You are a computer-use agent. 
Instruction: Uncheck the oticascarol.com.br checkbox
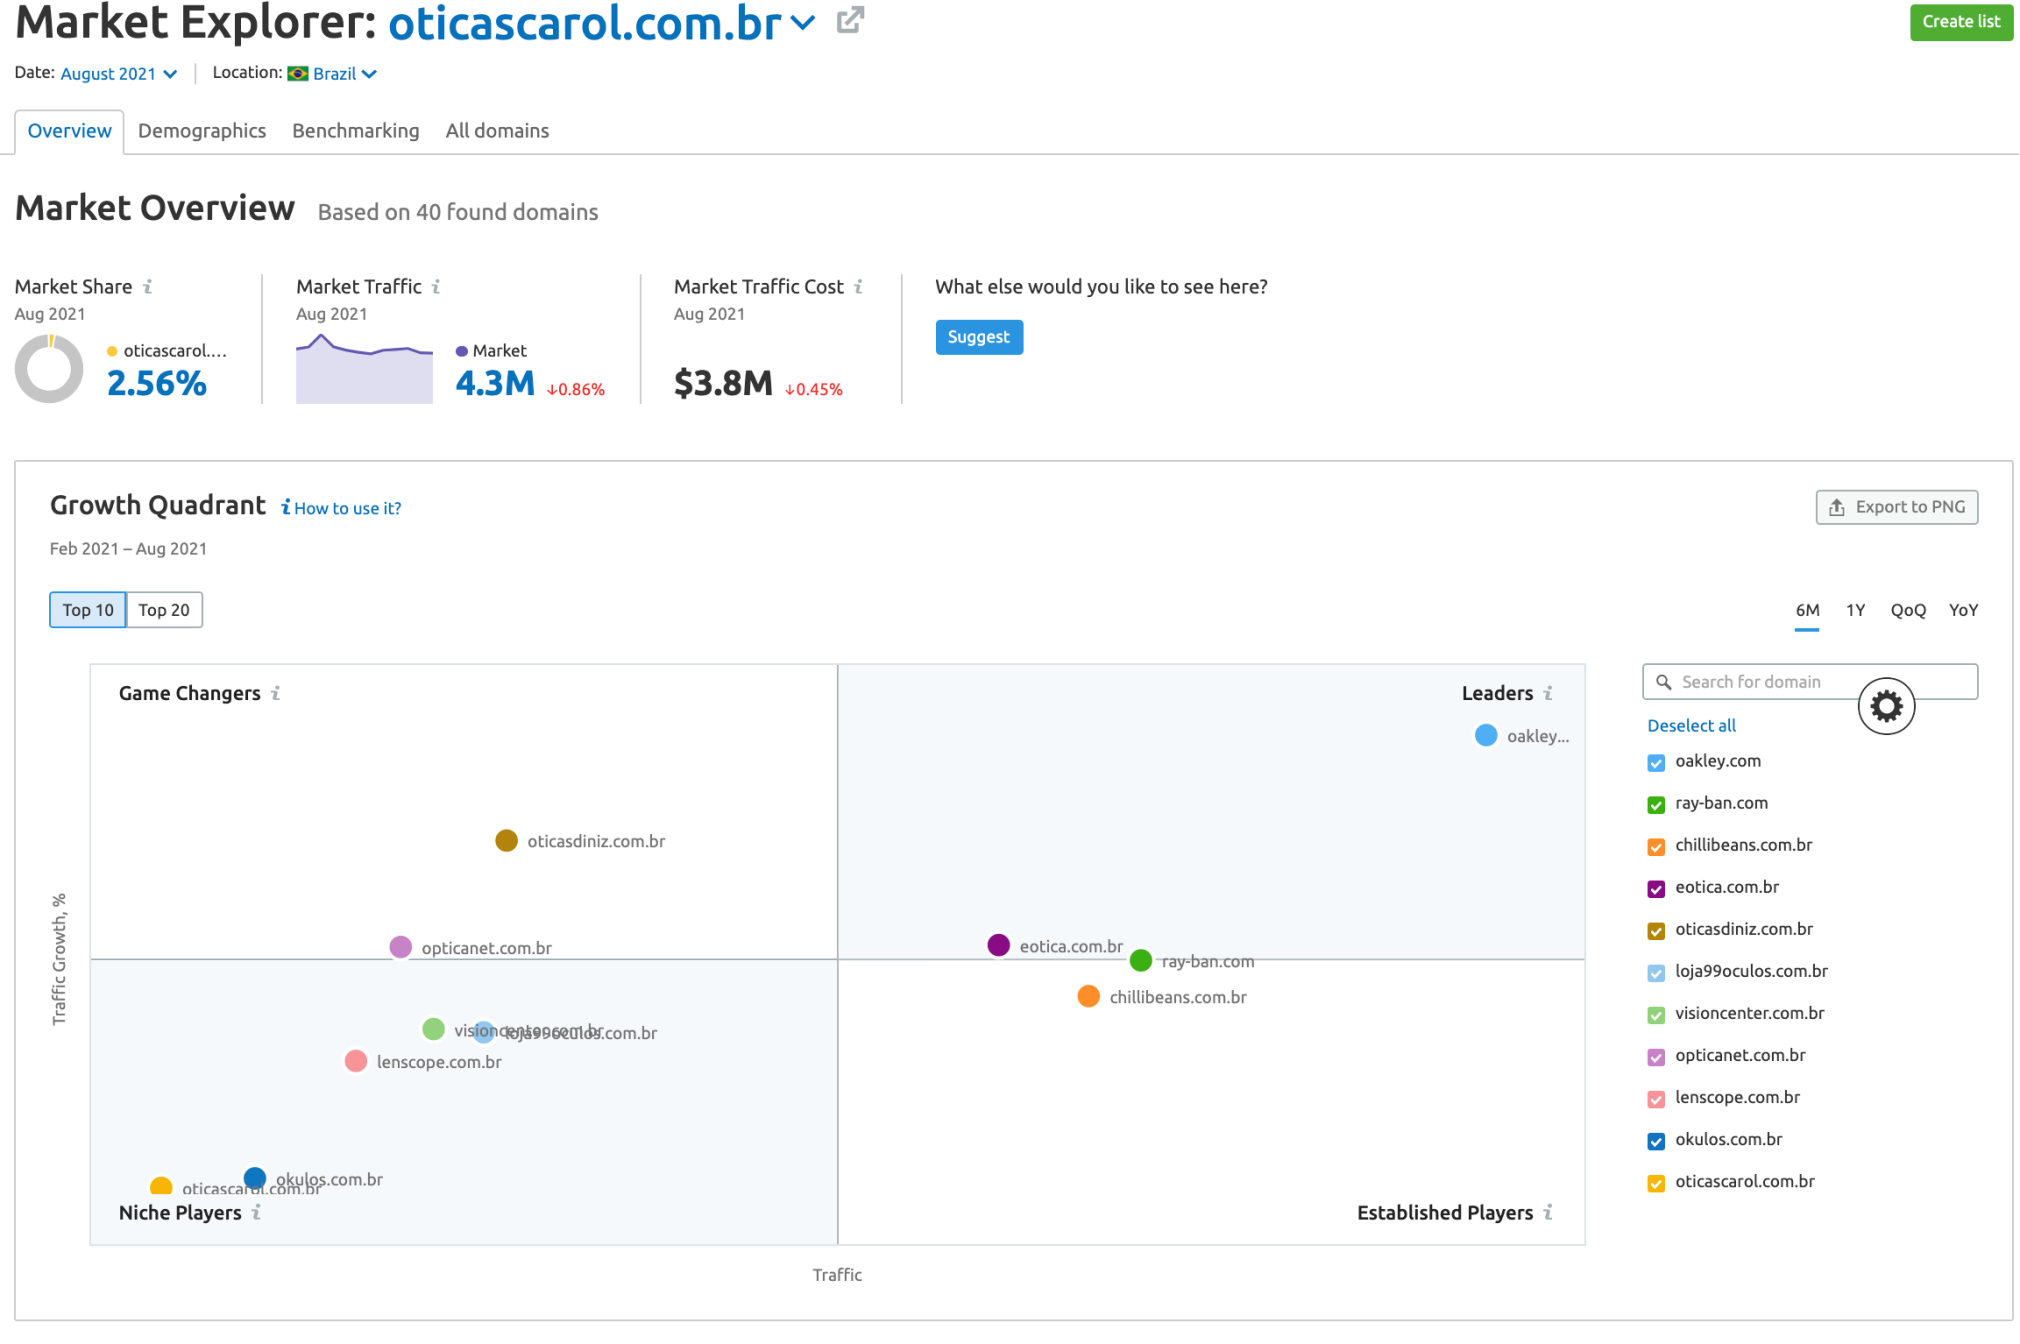[x=1656, y=1183]
